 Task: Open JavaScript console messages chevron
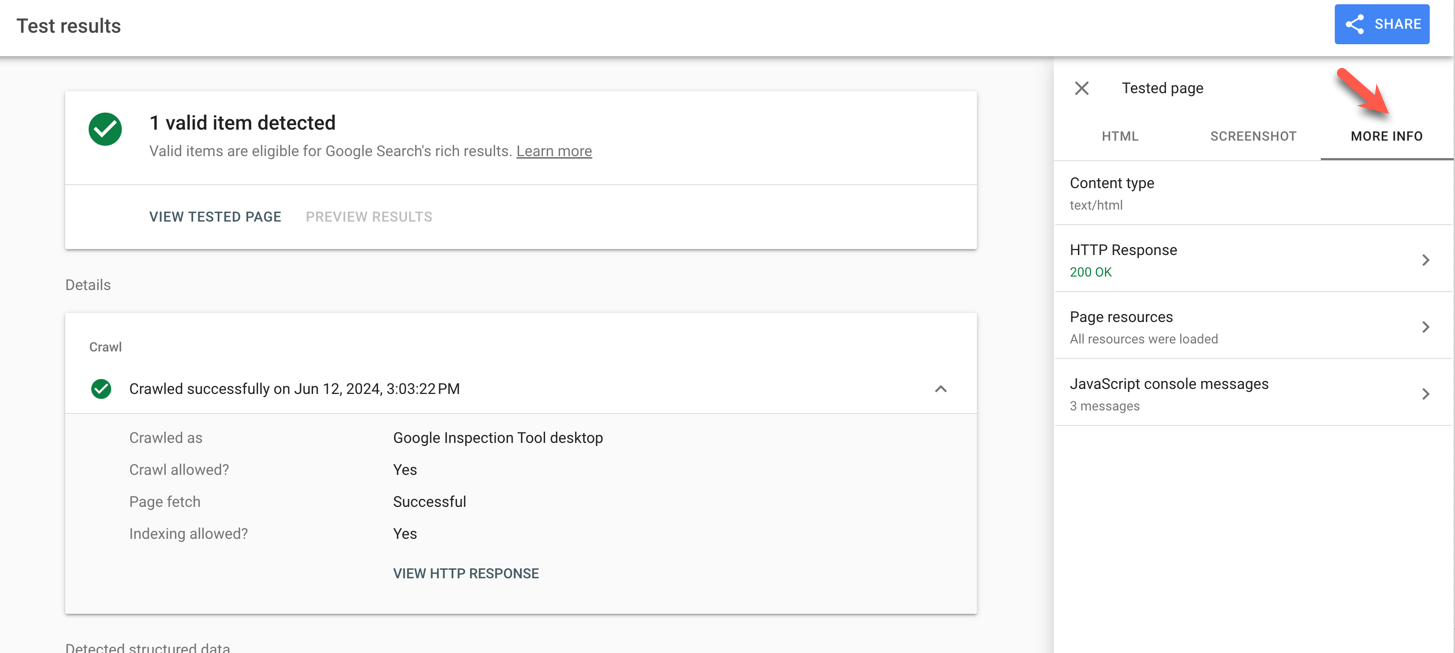click(1426, 394)
